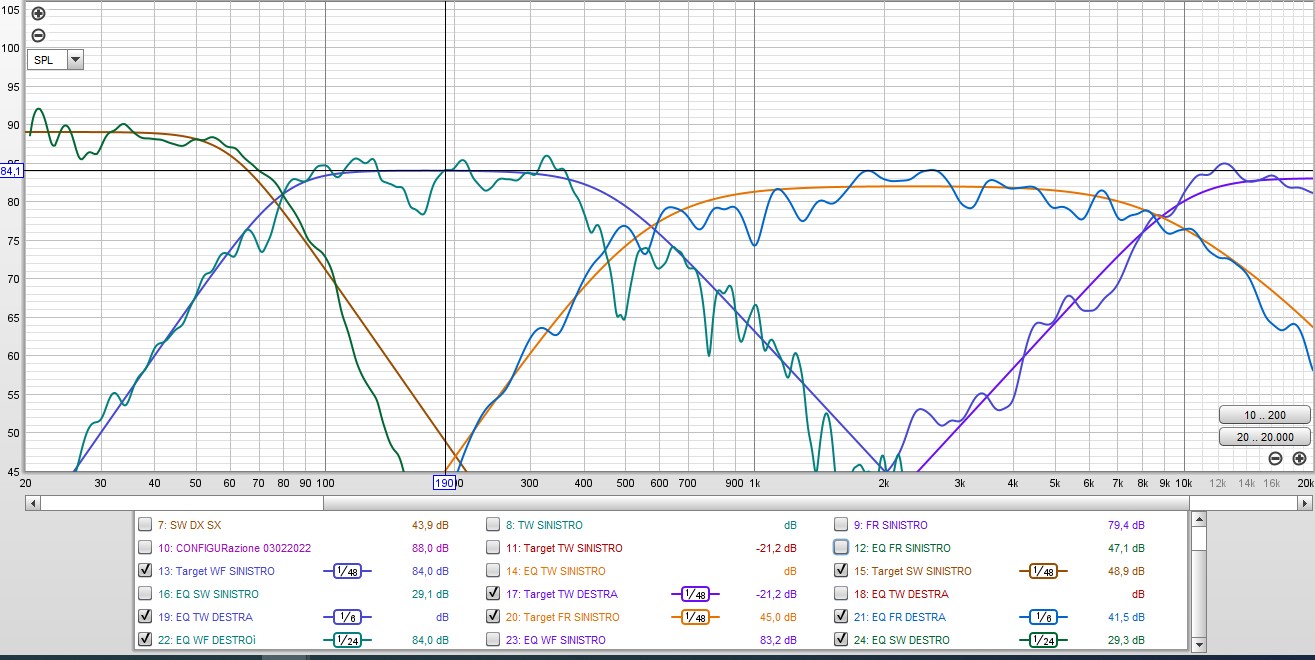Viewport: 1315px width, 660px height.
Task: Uncheck the 22: EQ WF DESTROì checkbox
Action: 146,640
